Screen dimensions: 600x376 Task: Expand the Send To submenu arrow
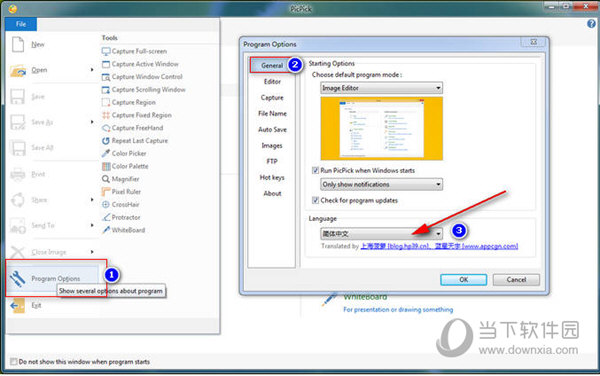click(x=92, y=225)
